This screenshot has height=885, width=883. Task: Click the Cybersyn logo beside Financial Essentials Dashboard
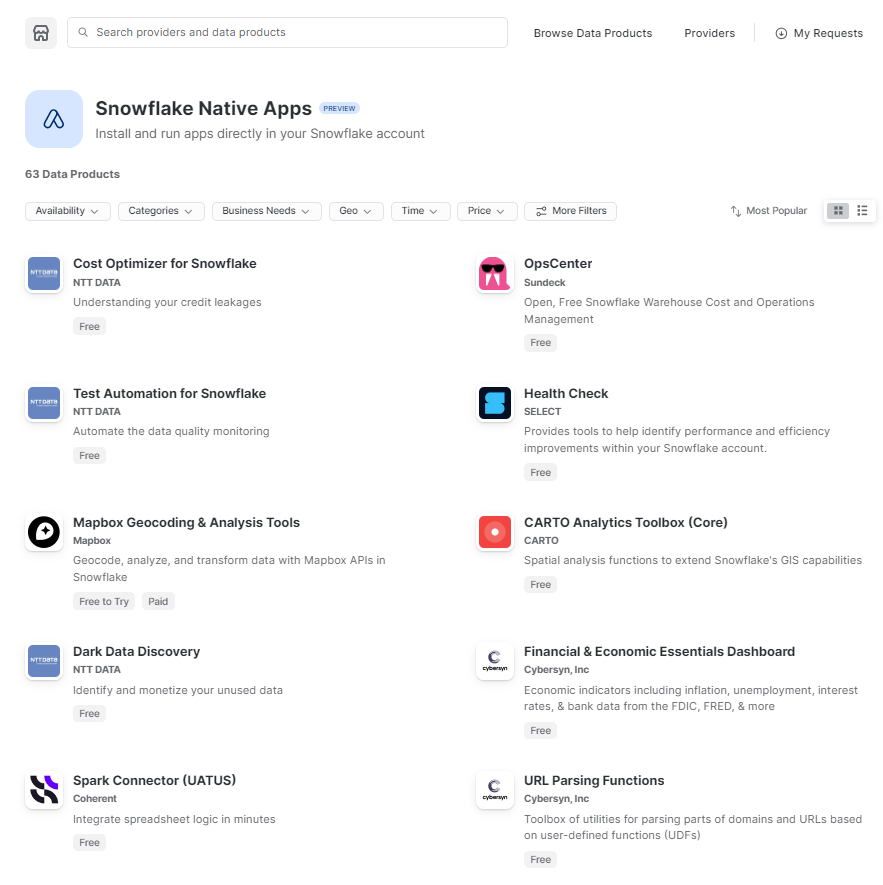coord(494,661)
